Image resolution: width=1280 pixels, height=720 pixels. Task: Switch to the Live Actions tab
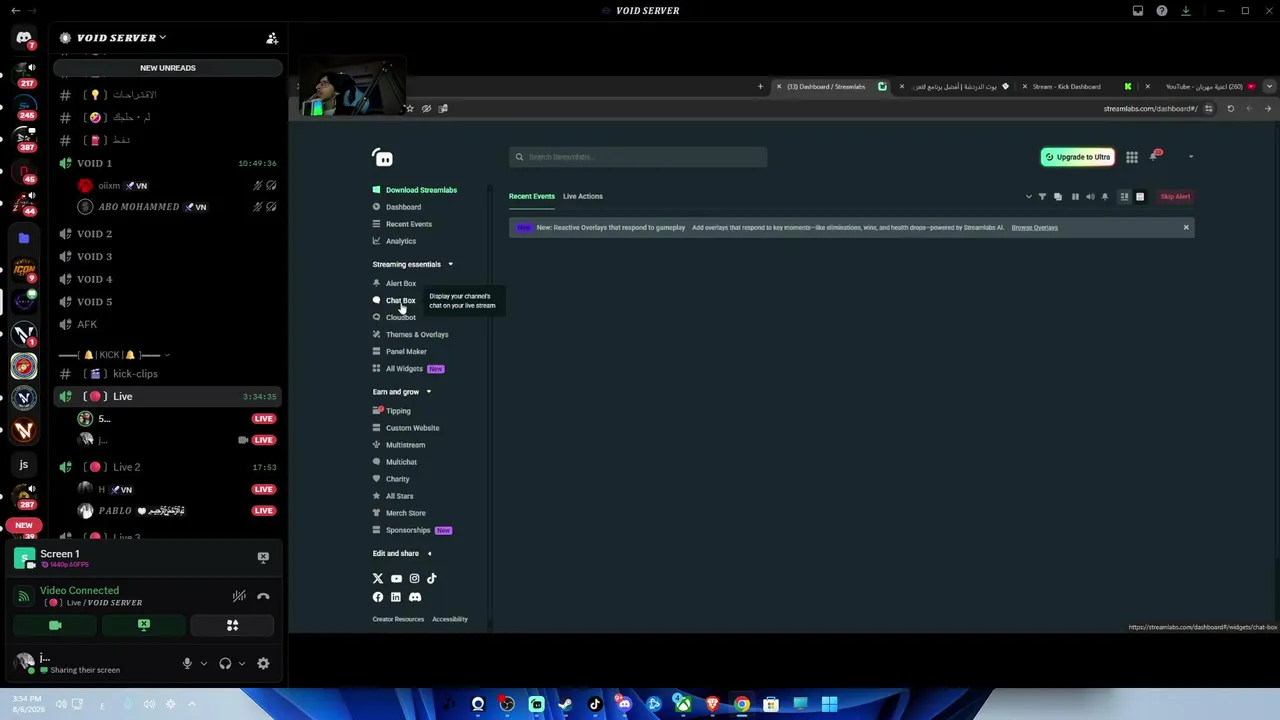click(583, 196)
